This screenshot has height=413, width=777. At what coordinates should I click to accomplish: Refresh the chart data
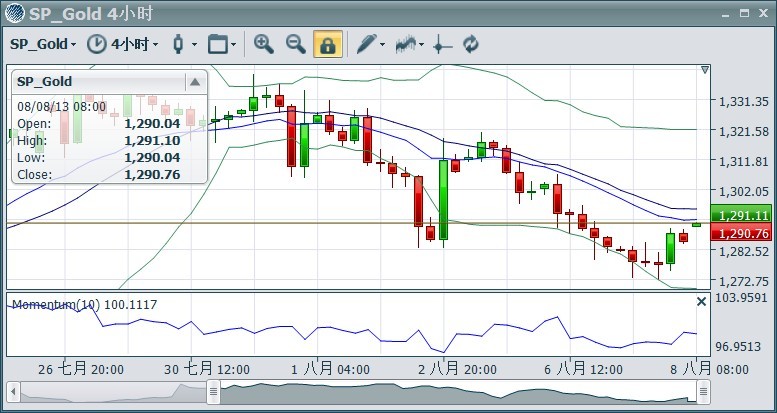(471, 44)
